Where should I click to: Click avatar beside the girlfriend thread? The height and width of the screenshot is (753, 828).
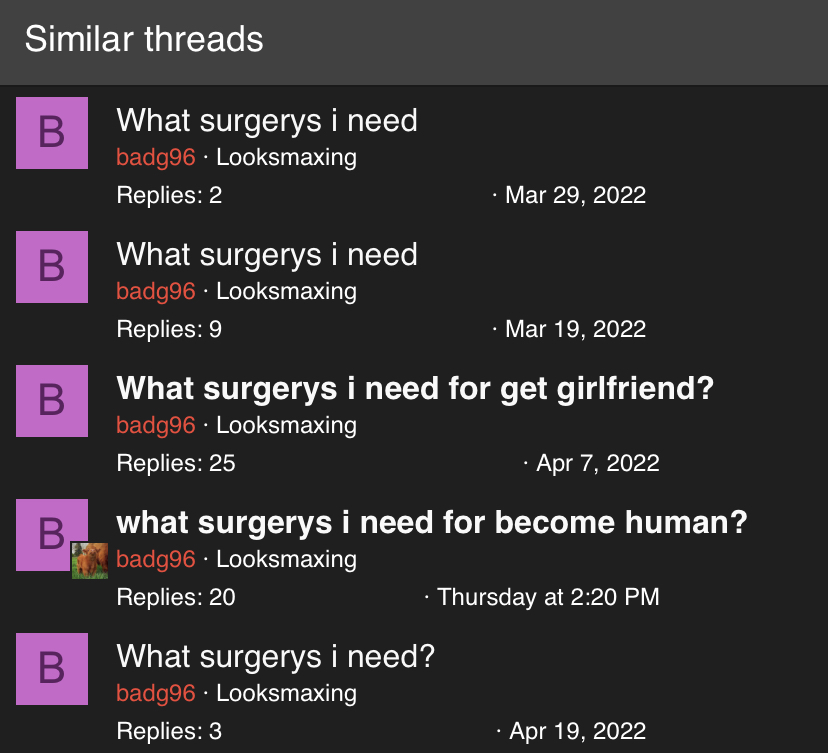pyautogui.click(x=52, y=401)
